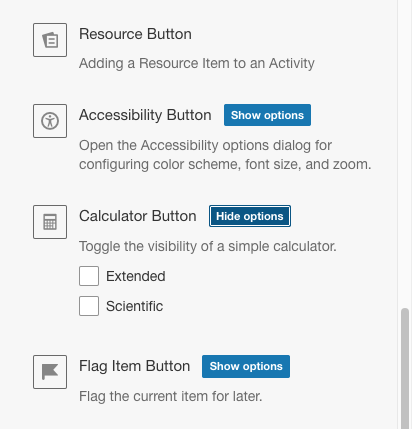Image resolution: width=419 pixels, height=429 pixels.
Task: Enable the Extended calculator checkbox
Action: [89, 276]
